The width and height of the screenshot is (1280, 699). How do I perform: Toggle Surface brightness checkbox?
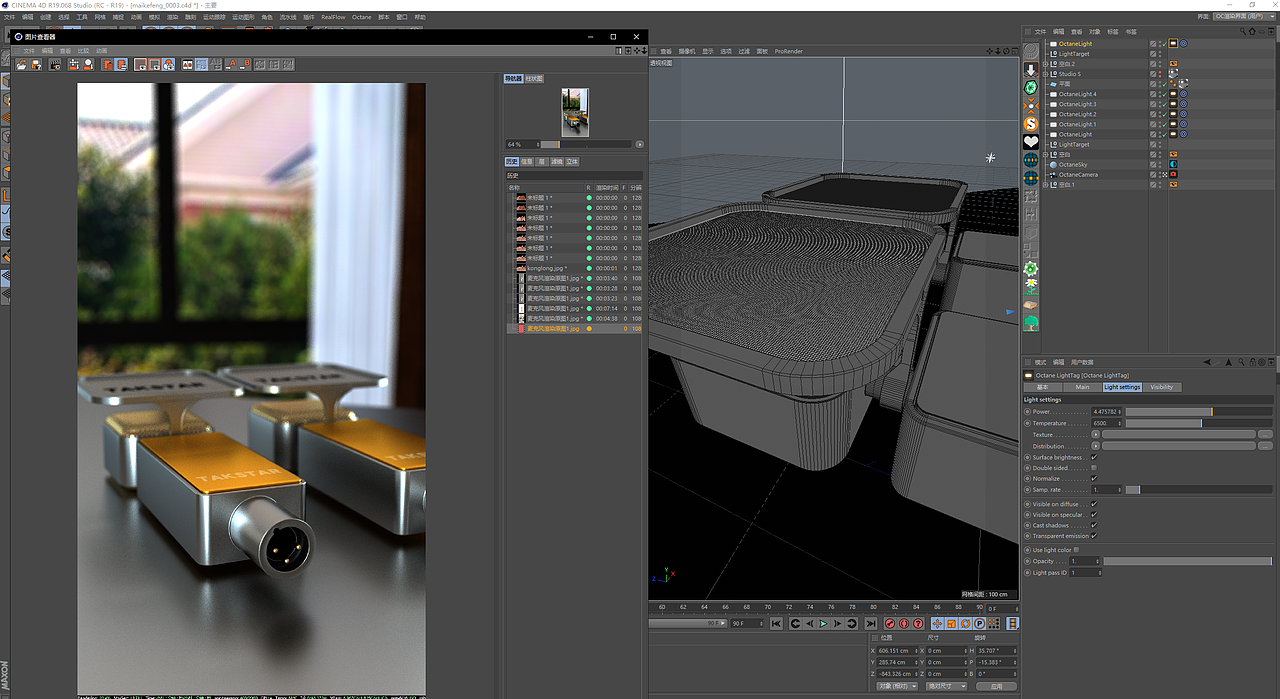pos(1094,457)
